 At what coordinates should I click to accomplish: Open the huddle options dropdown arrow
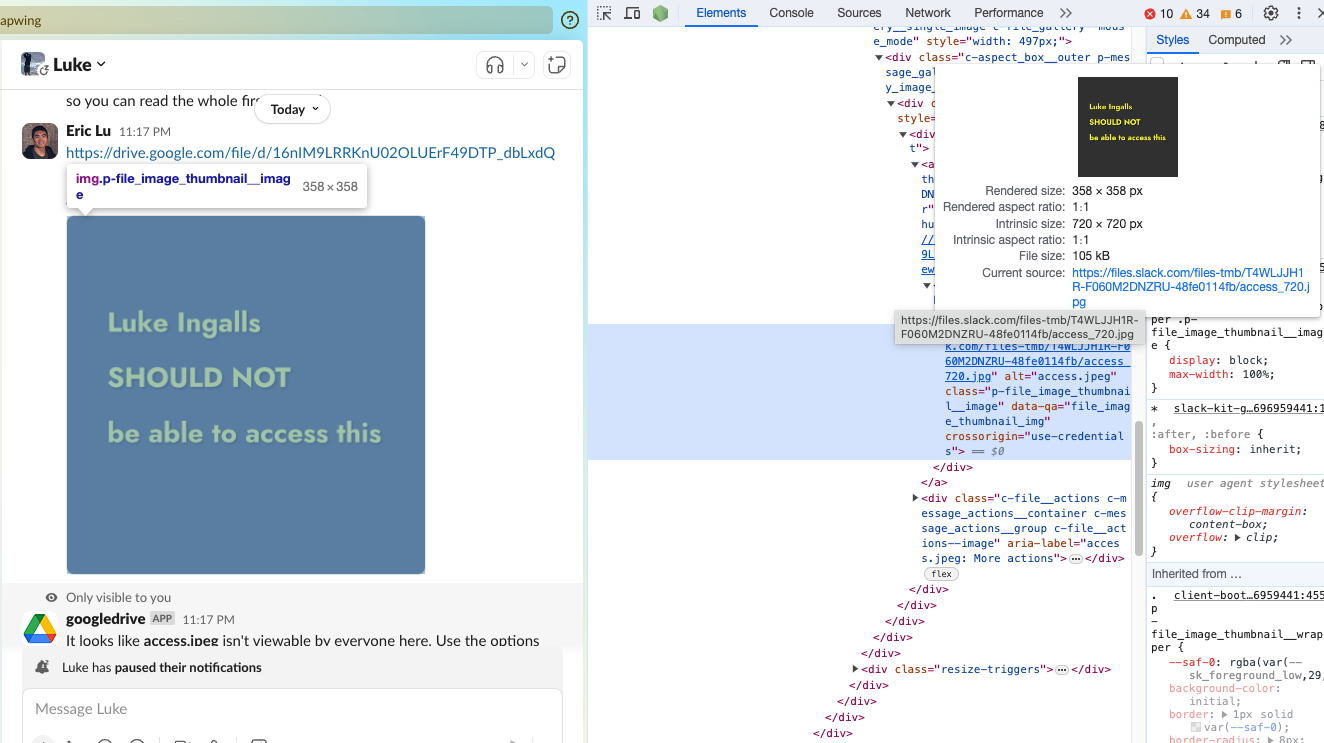[x=524, y=65]
